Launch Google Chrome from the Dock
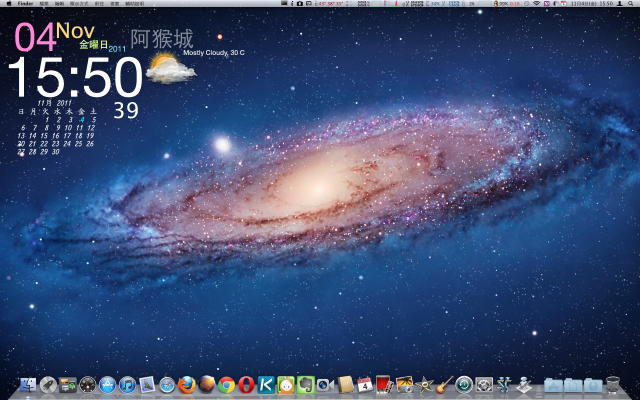This screenshot has width=640, height=400. click(227, 385)
